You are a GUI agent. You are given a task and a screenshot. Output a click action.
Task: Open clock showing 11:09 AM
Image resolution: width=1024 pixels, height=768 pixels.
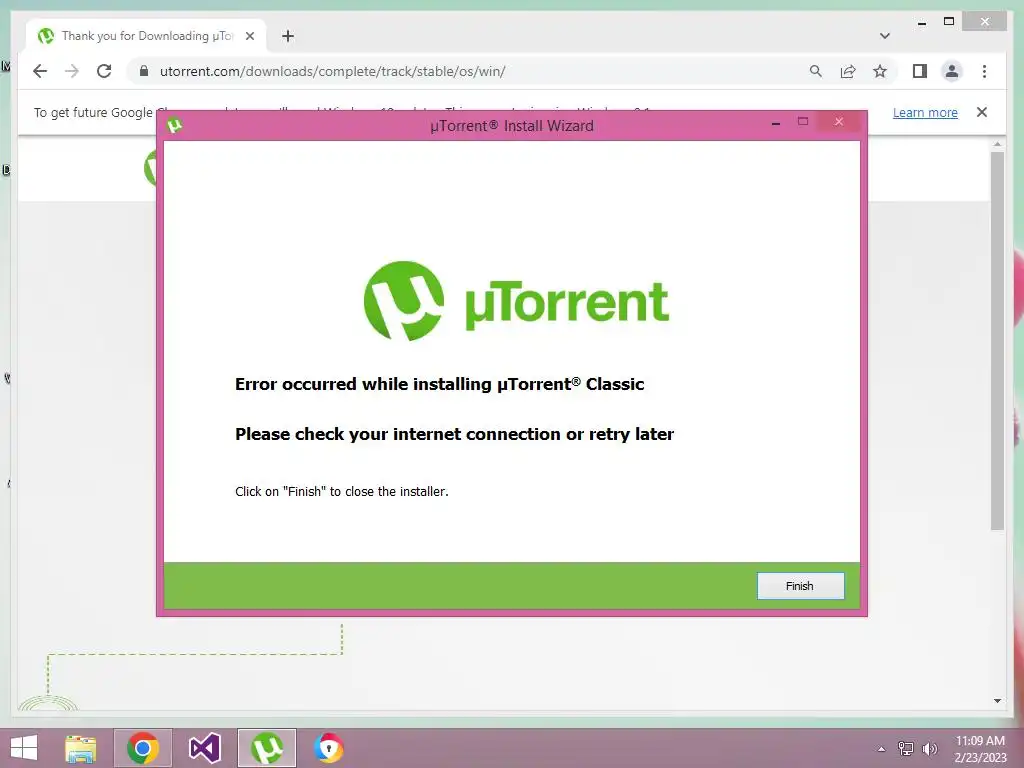pos(980,749)
